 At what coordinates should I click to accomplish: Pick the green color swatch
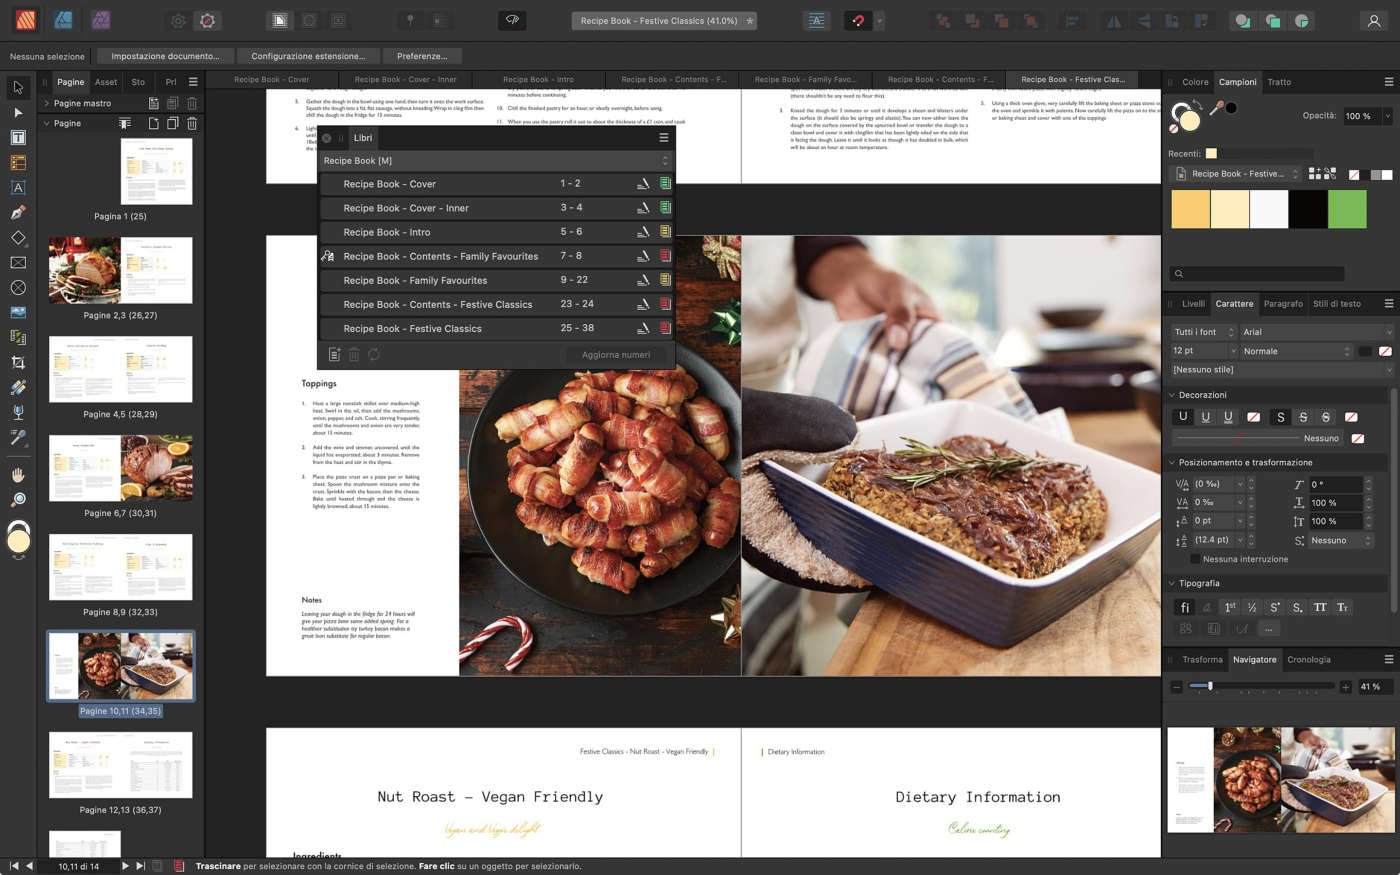coord(1347,210)
